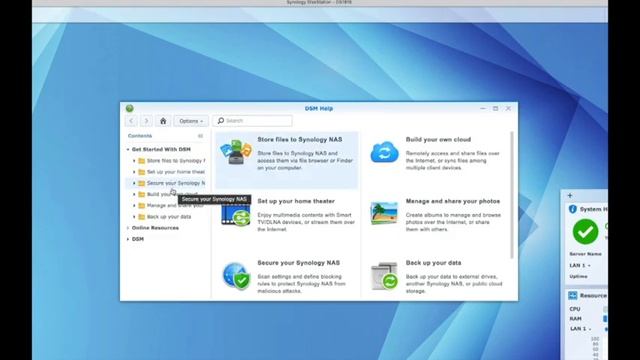Click folder icon beside Manage and share
This screenshot has height=360, width=640.
tap(142, 205)
